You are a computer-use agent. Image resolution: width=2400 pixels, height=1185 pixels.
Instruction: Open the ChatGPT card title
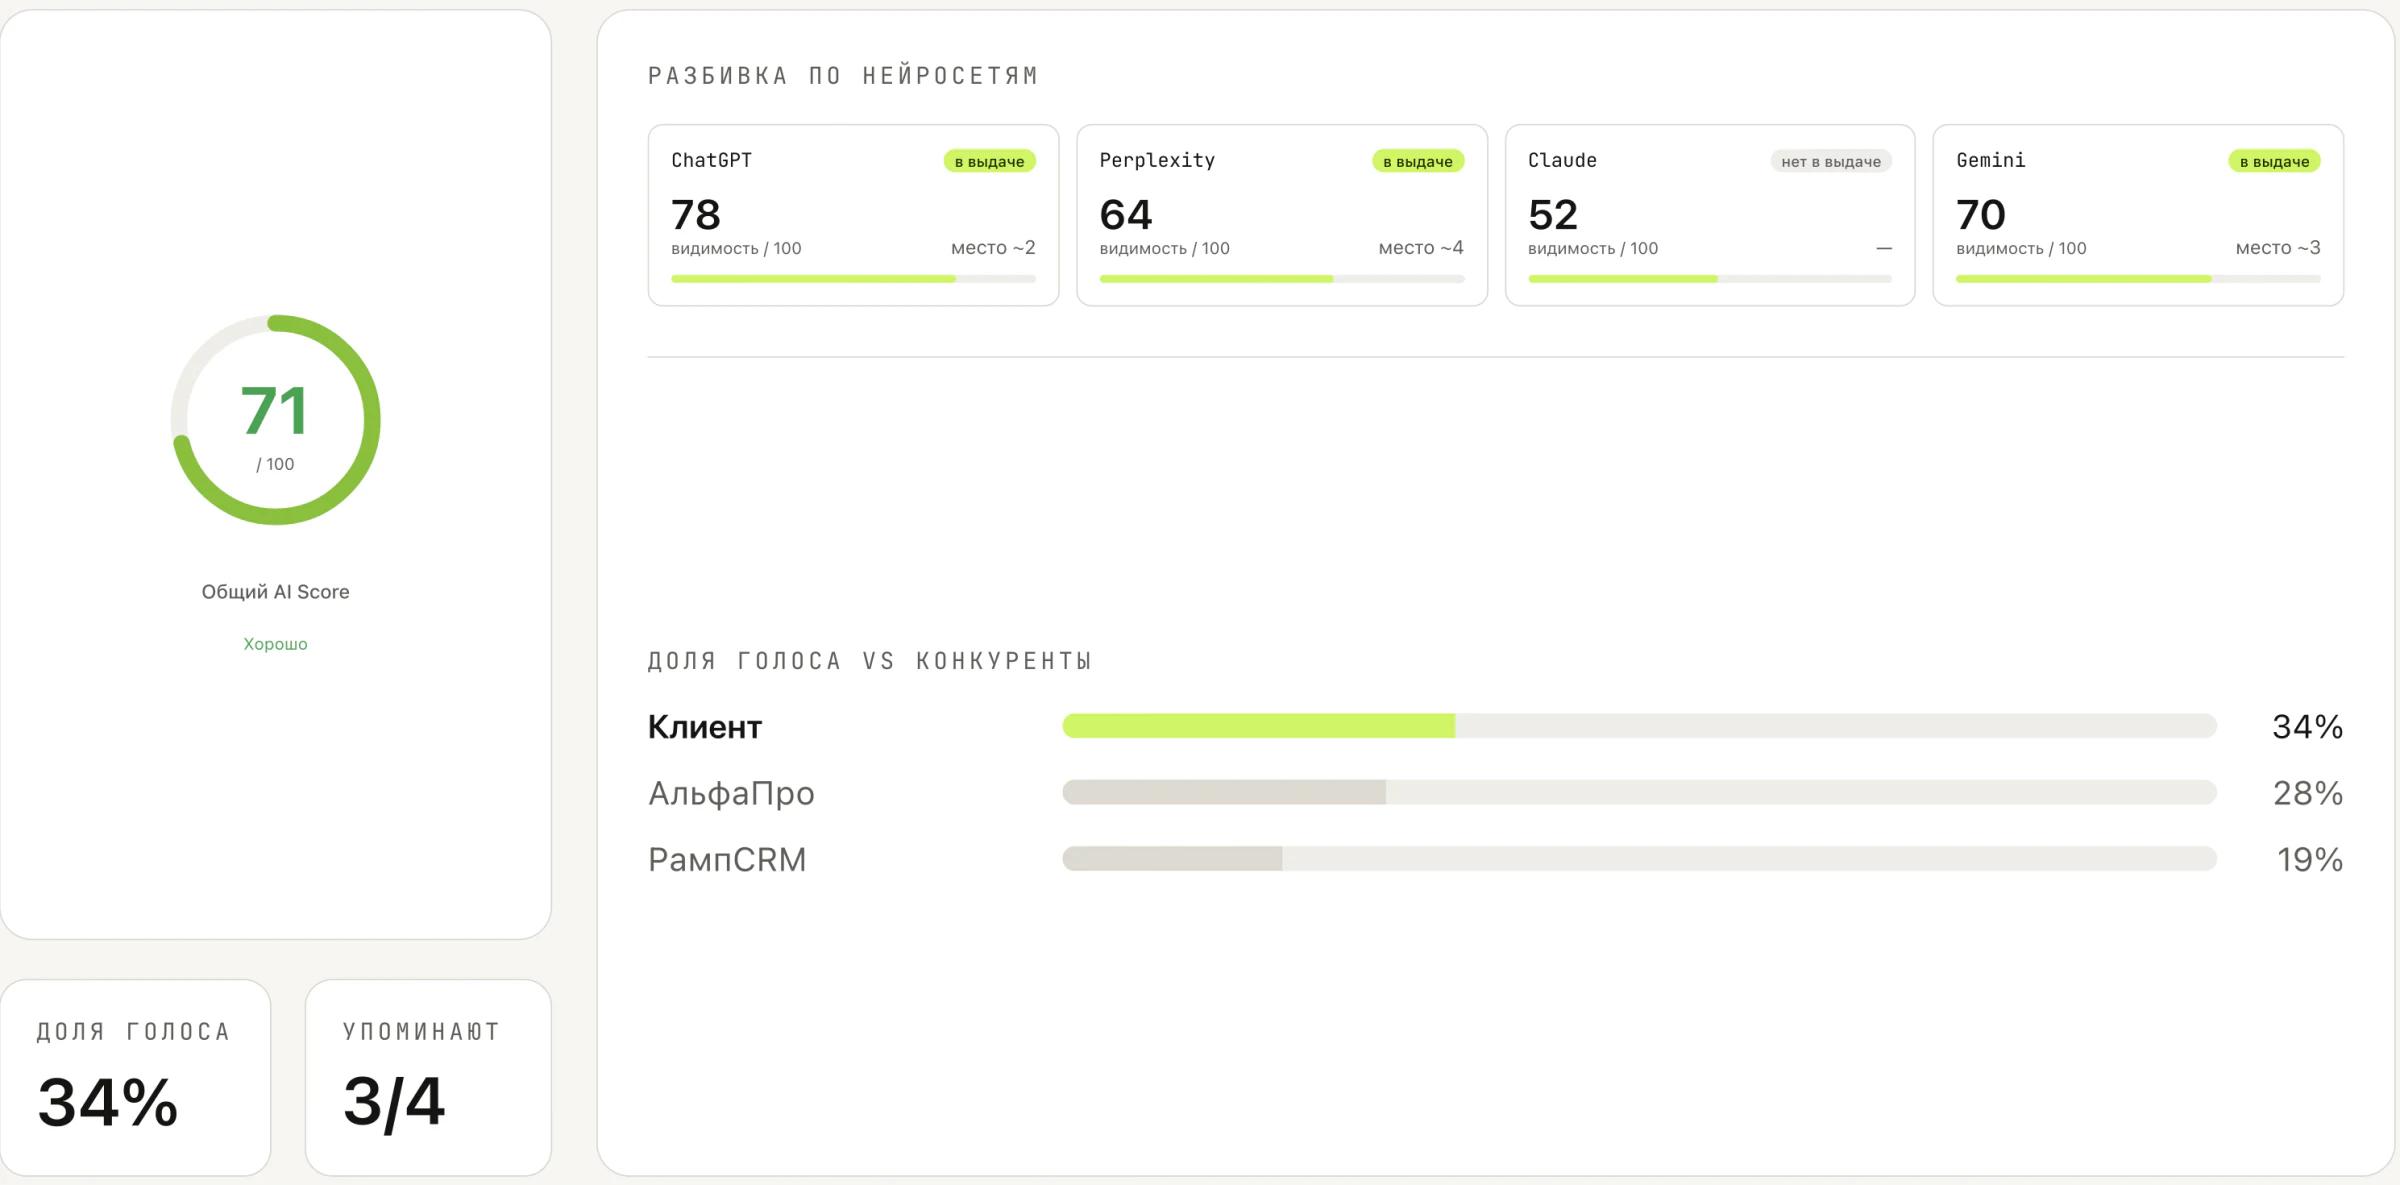pyautogui.click(x=711, y=160)
